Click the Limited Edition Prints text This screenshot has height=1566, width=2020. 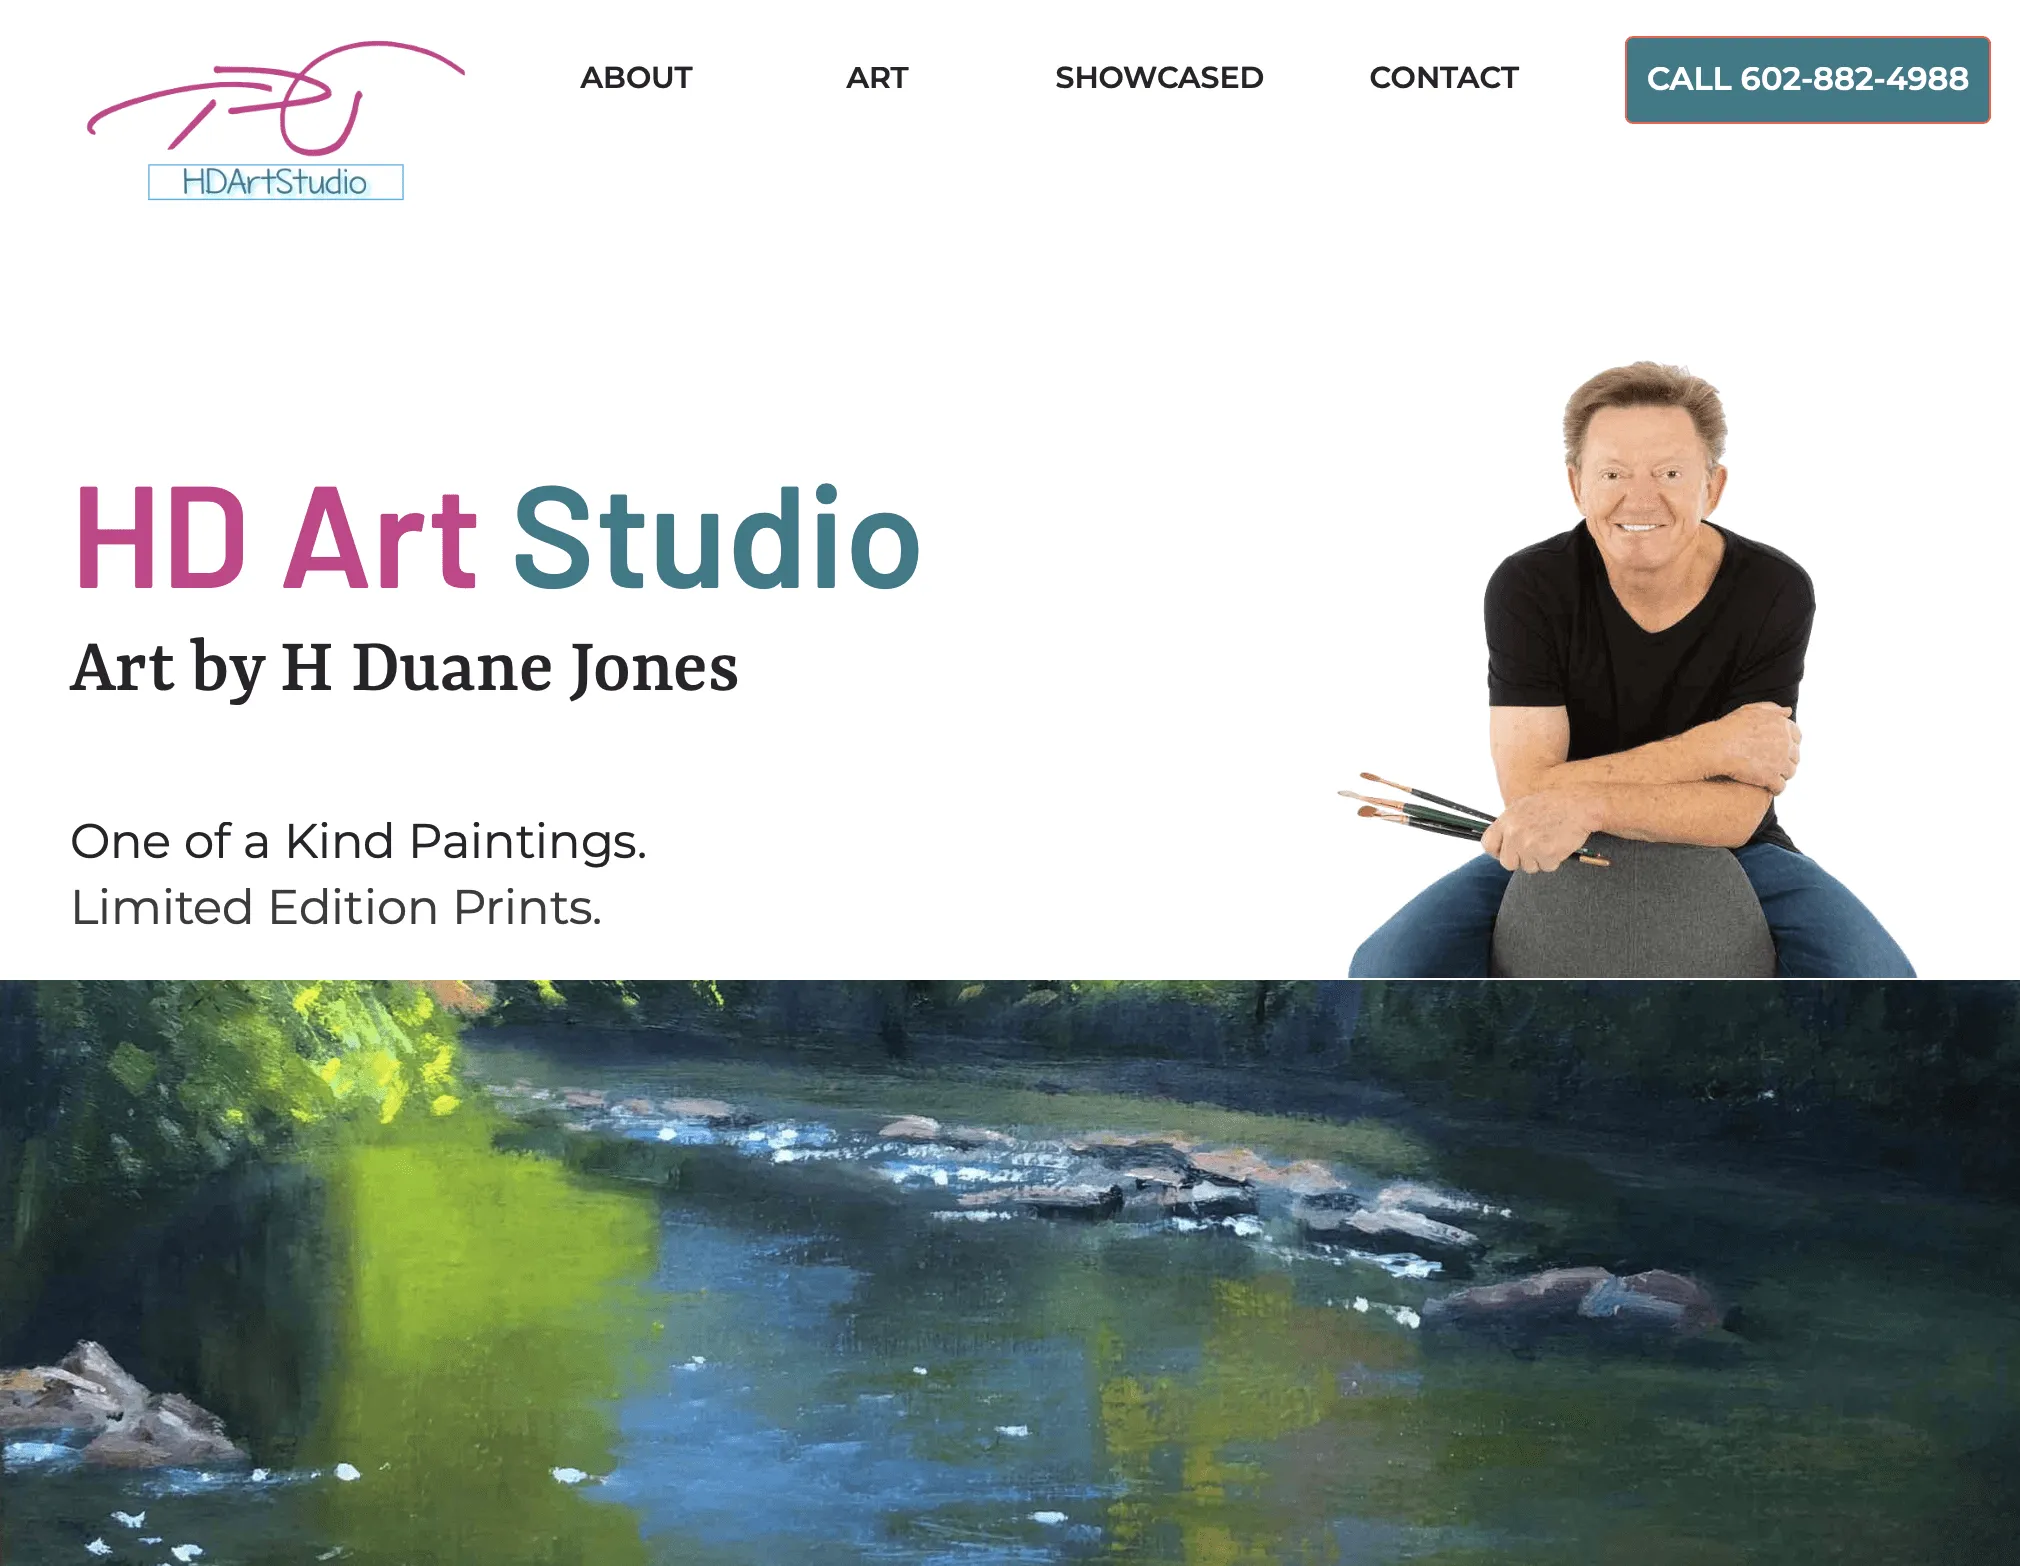point(336,908)
